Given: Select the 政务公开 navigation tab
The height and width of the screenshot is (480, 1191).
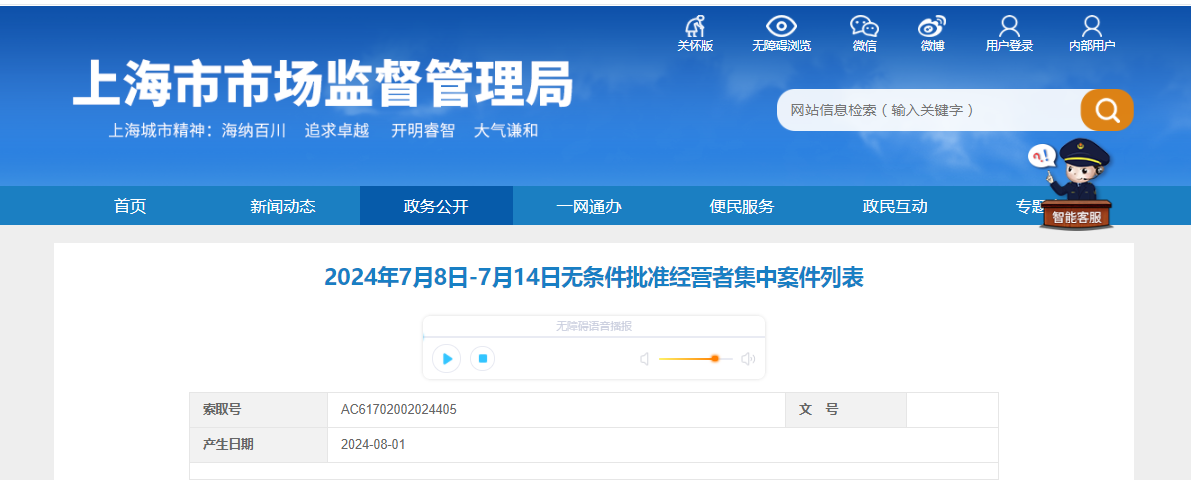Looking at the screenshot, I should 436,206.
